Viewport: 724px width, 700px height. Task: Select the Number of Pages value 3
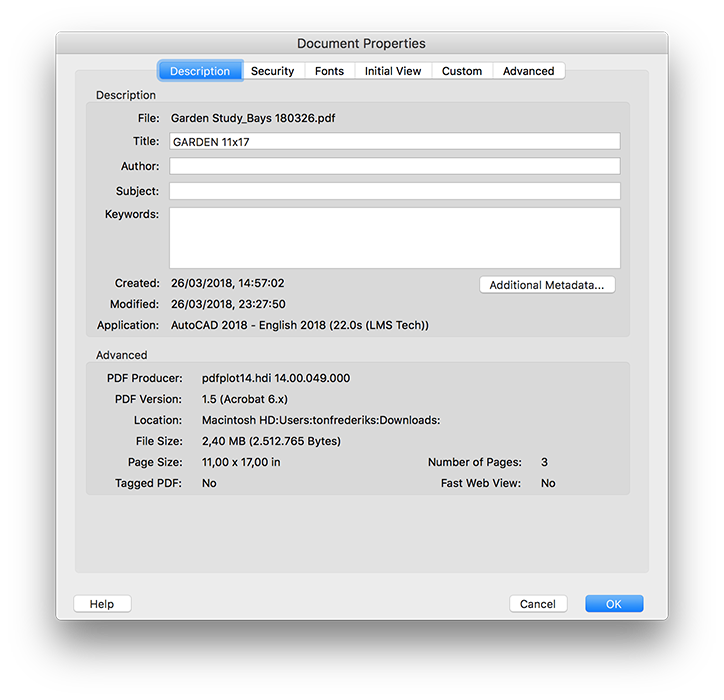(x=544, y=462)
